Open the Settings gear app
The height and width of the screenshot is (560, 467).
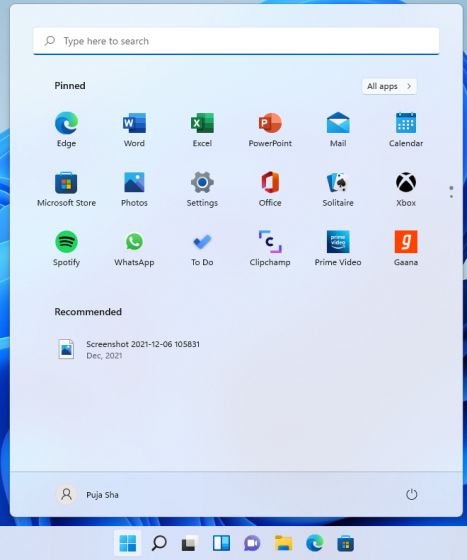pos(202,189)
